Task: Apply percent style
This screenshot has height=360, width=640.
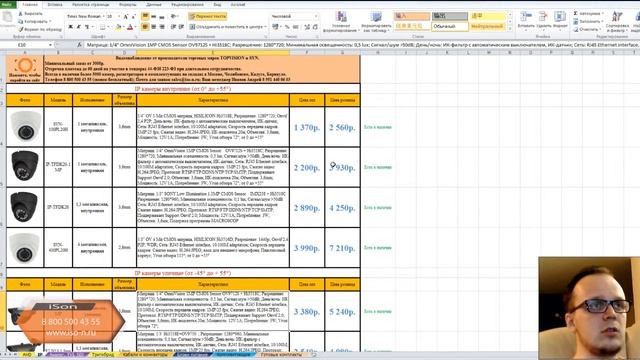Action: click(287, 27)
